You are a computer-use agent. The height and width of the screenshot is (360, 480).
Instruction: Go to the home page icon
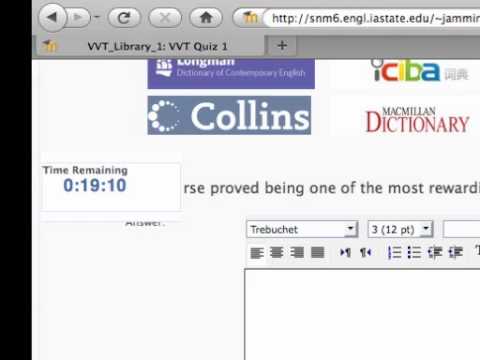tap(206, 17)
